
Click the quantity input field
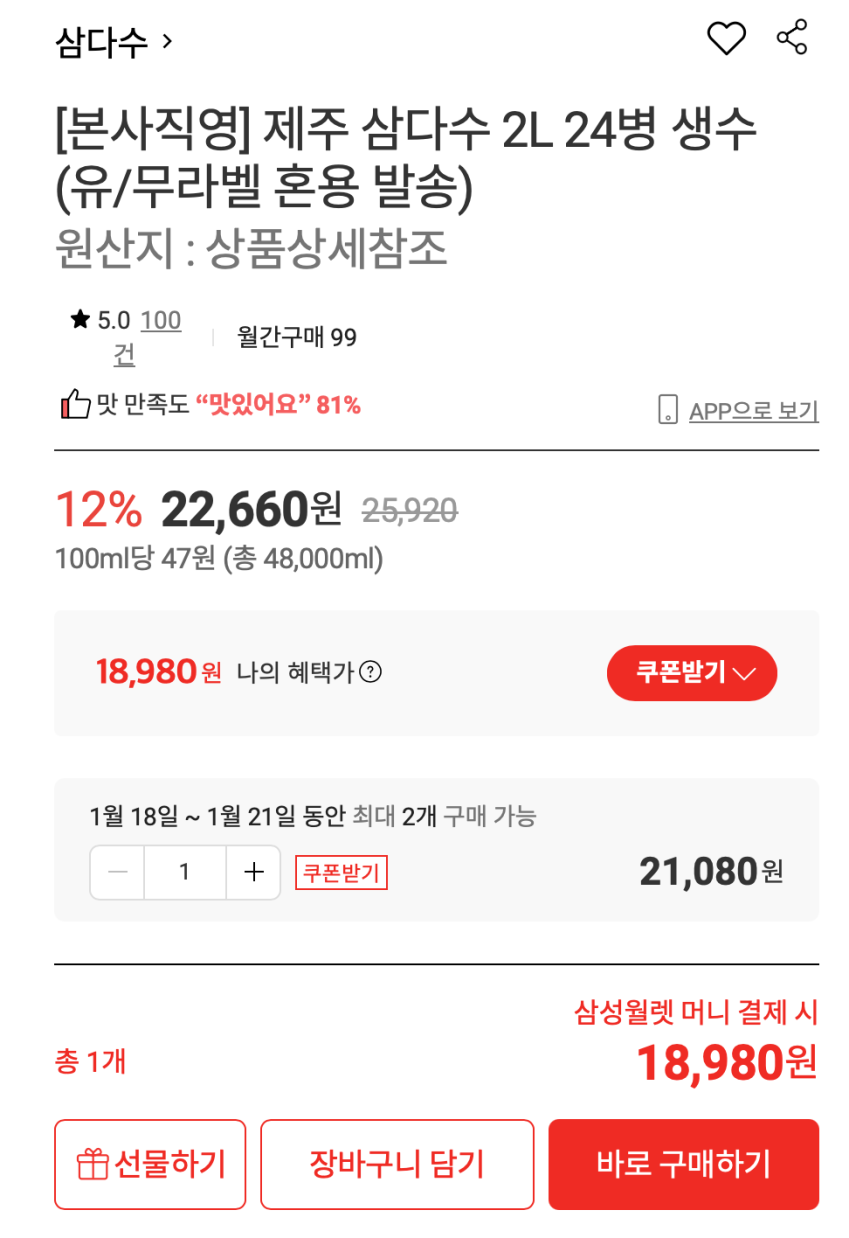185,872
